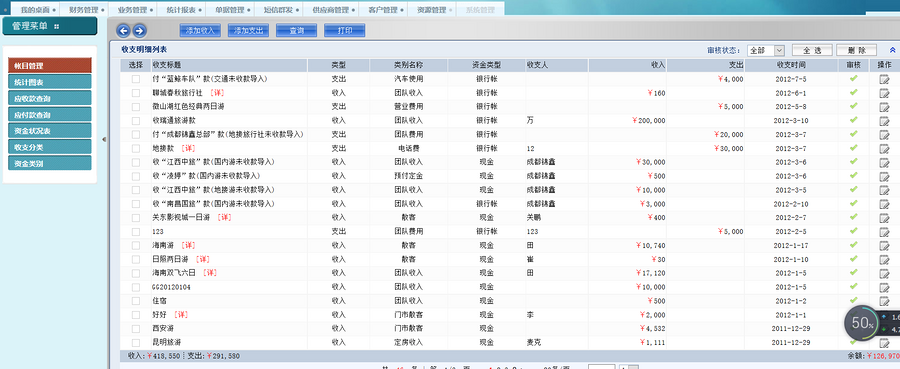900x369 pixels.
Task: Select 资金状况表 in the sidebar
Action: tap(49, 131)
